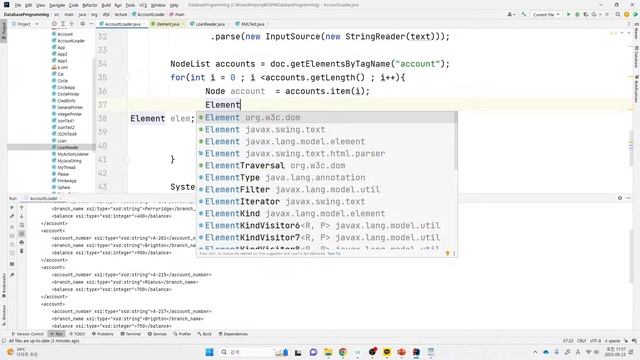The height and width of the screenshot is (360, 640).
Task: Open the Services tool window
Action: pyautogui.click(x=157, y=334)
